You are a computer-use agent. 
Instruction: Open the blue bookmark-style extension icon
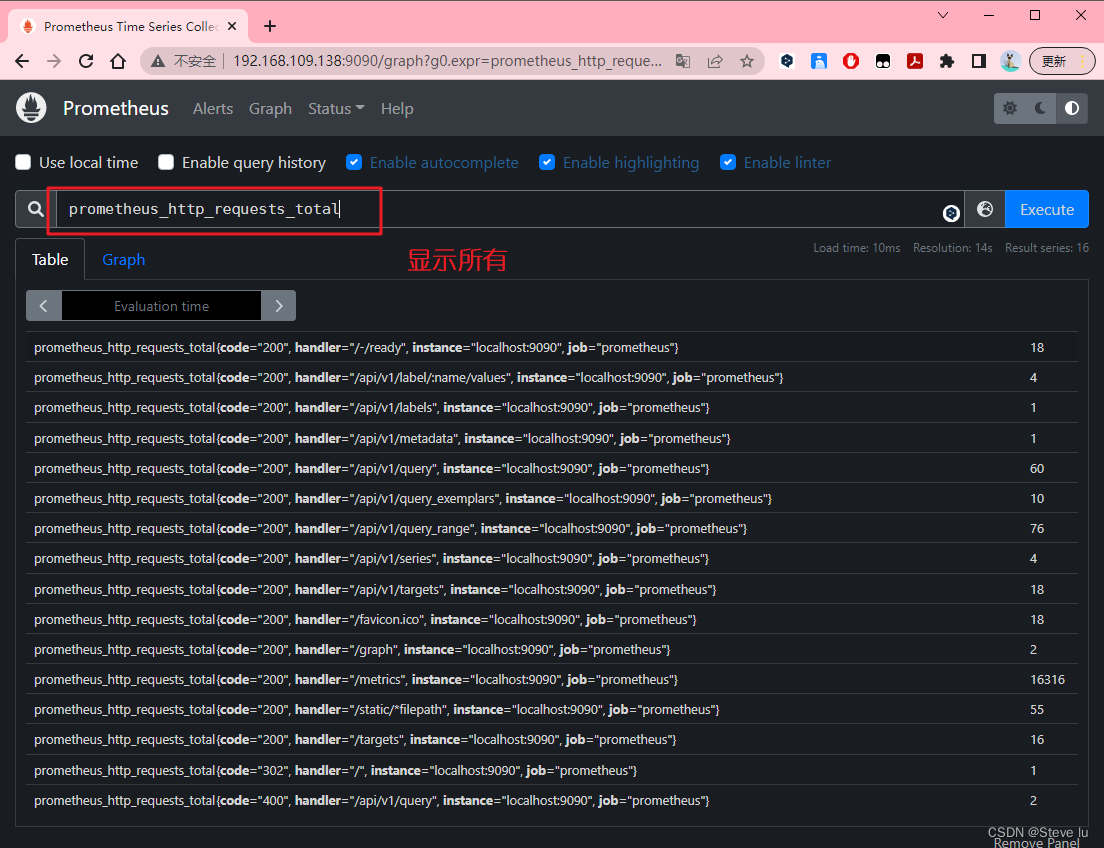[x=819, y=61]
